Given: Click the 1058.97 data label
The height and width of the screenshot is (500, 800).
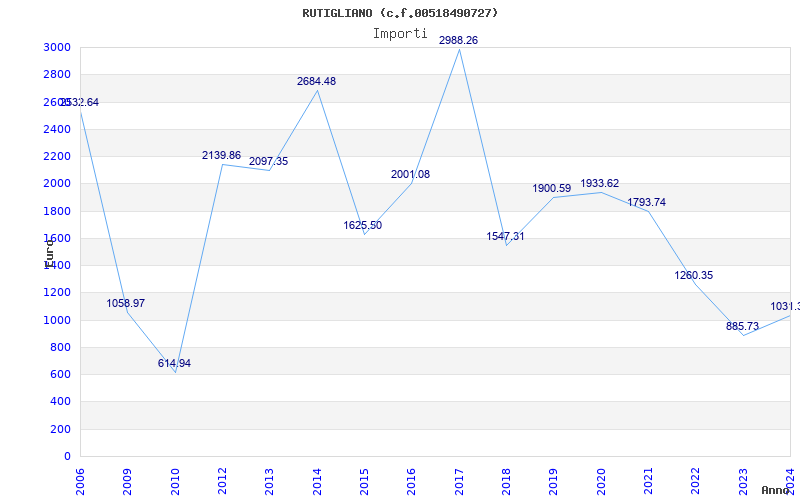Looking at the screenshot, I should [126, 304].
